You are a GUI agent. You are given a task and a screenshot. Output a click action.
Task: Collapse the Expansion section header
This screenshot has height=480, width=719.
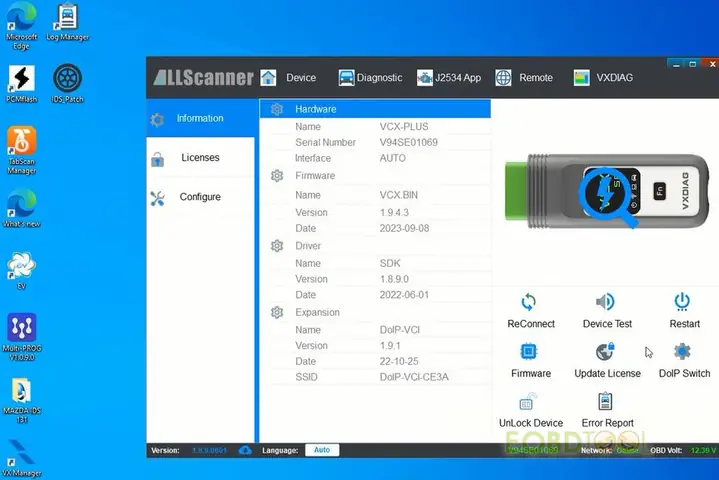point(316,313)
